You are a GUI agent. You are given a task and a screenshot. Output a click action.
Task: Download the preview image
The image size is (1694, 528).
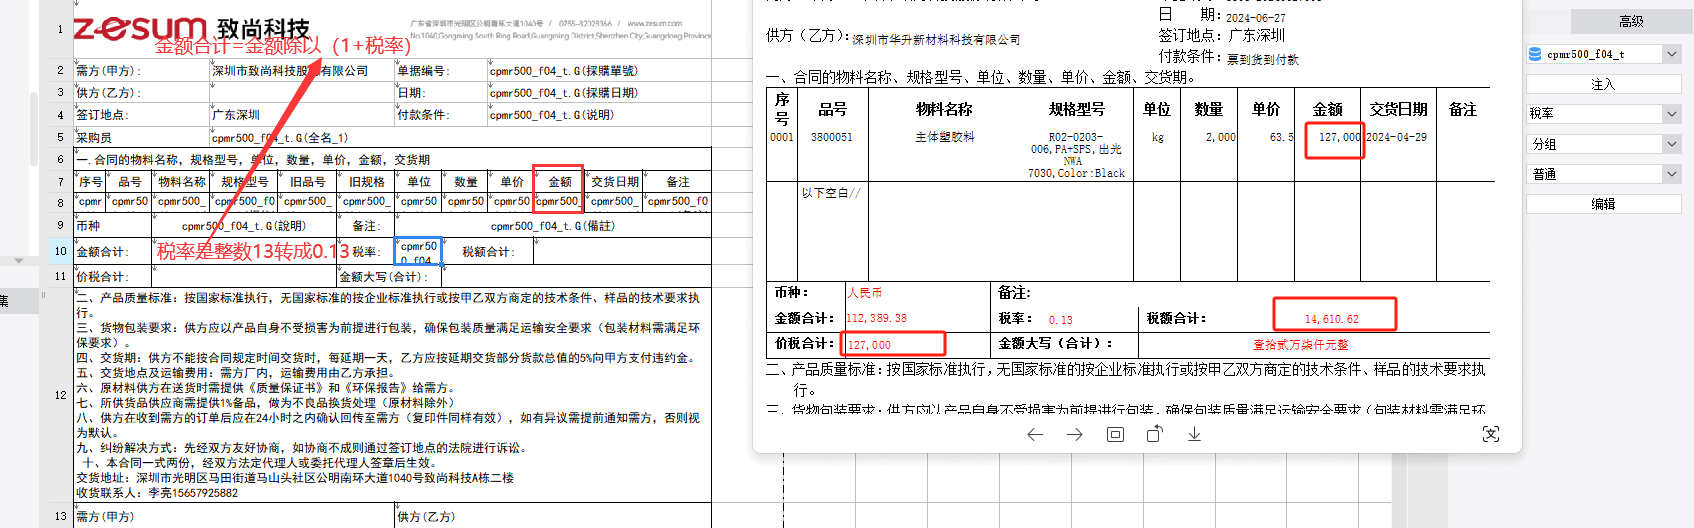(1194, 434)
